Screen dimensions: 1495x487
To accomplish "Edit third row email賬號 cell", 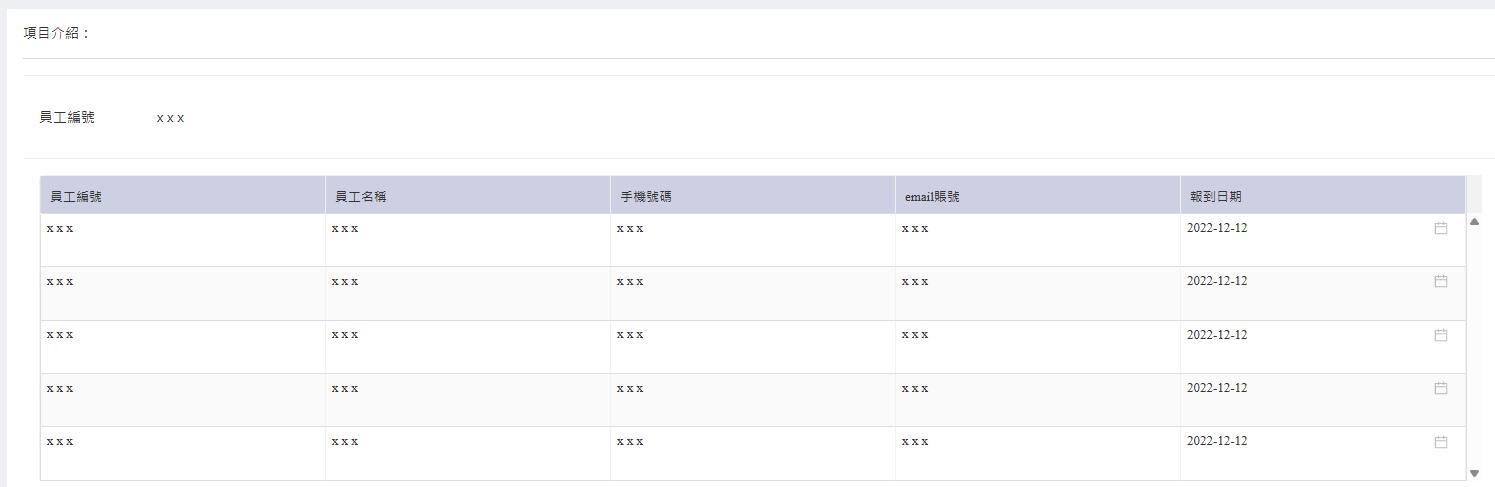I will [x=1038, y=347].
